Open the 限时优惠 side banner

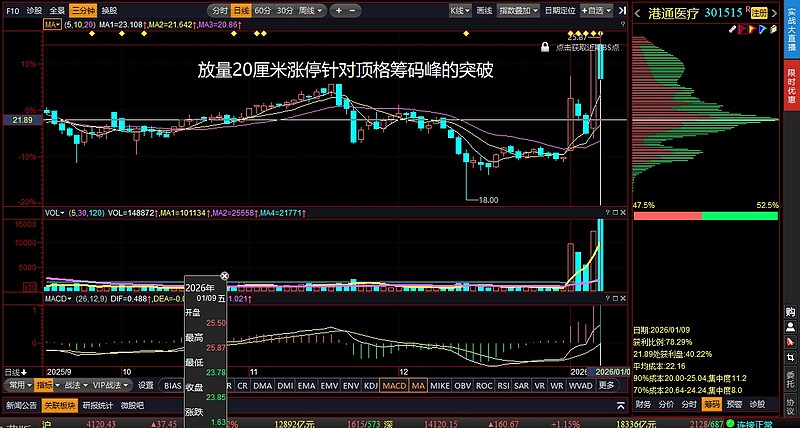[x=791, y=86]
